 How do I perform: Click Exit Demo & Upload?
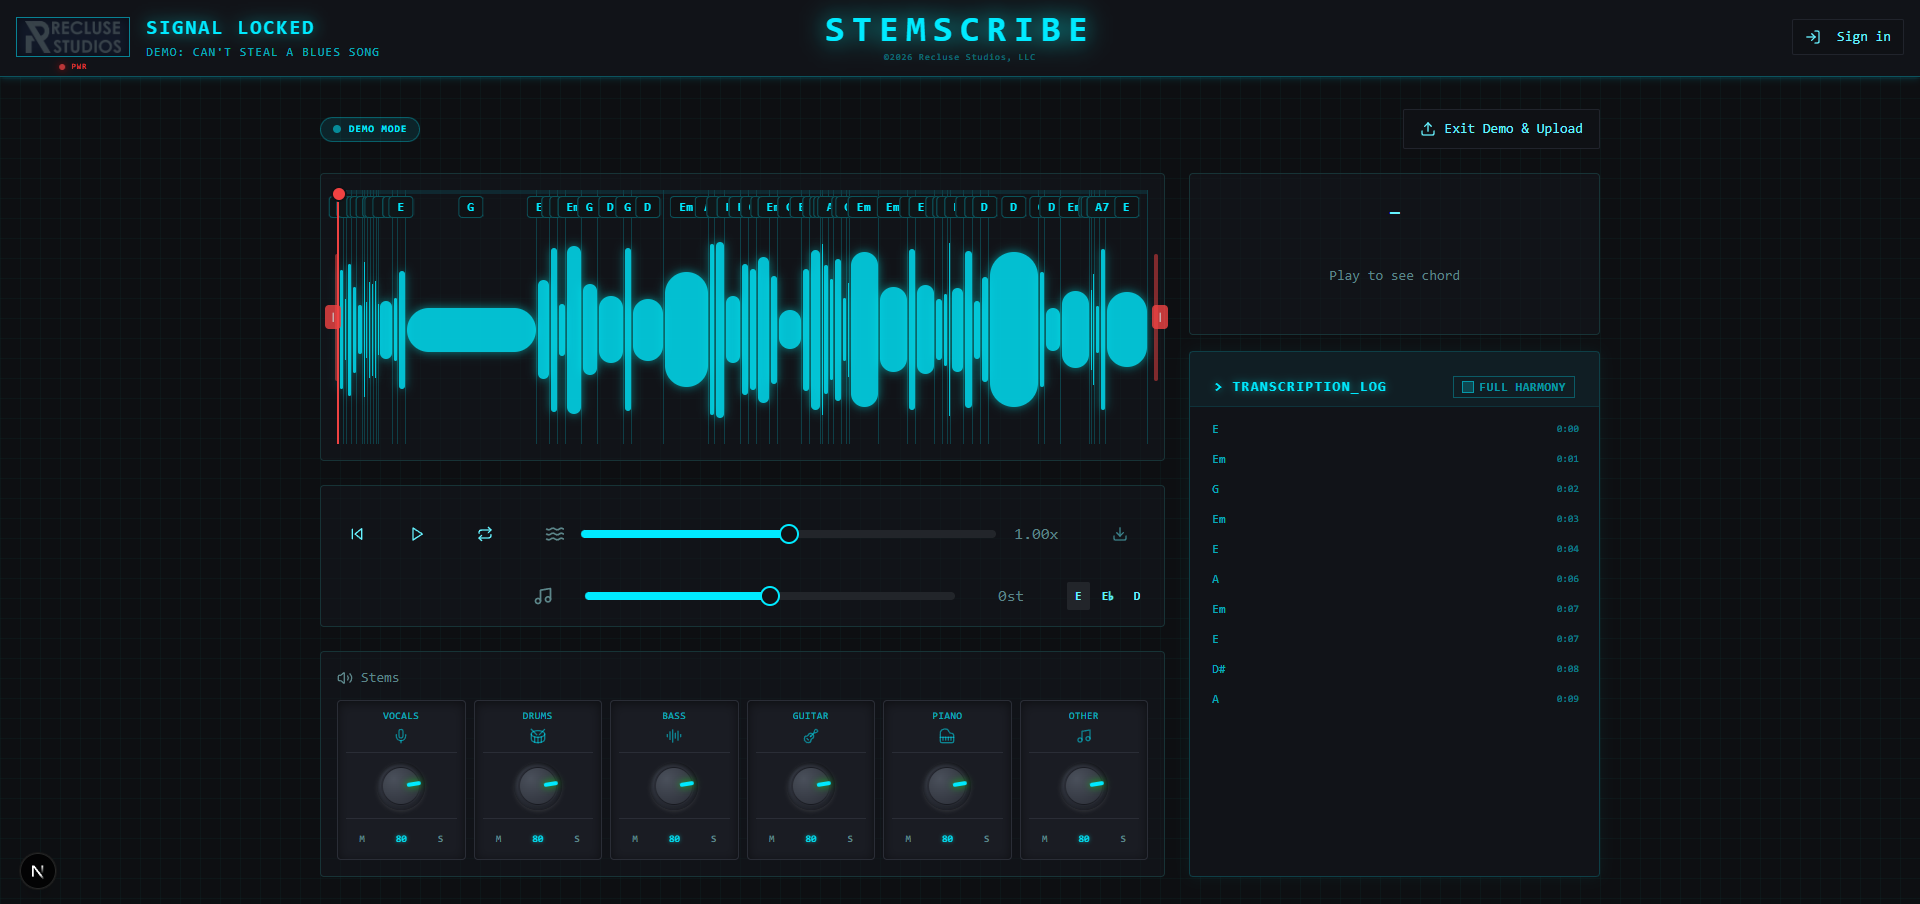pos(1500,129)
